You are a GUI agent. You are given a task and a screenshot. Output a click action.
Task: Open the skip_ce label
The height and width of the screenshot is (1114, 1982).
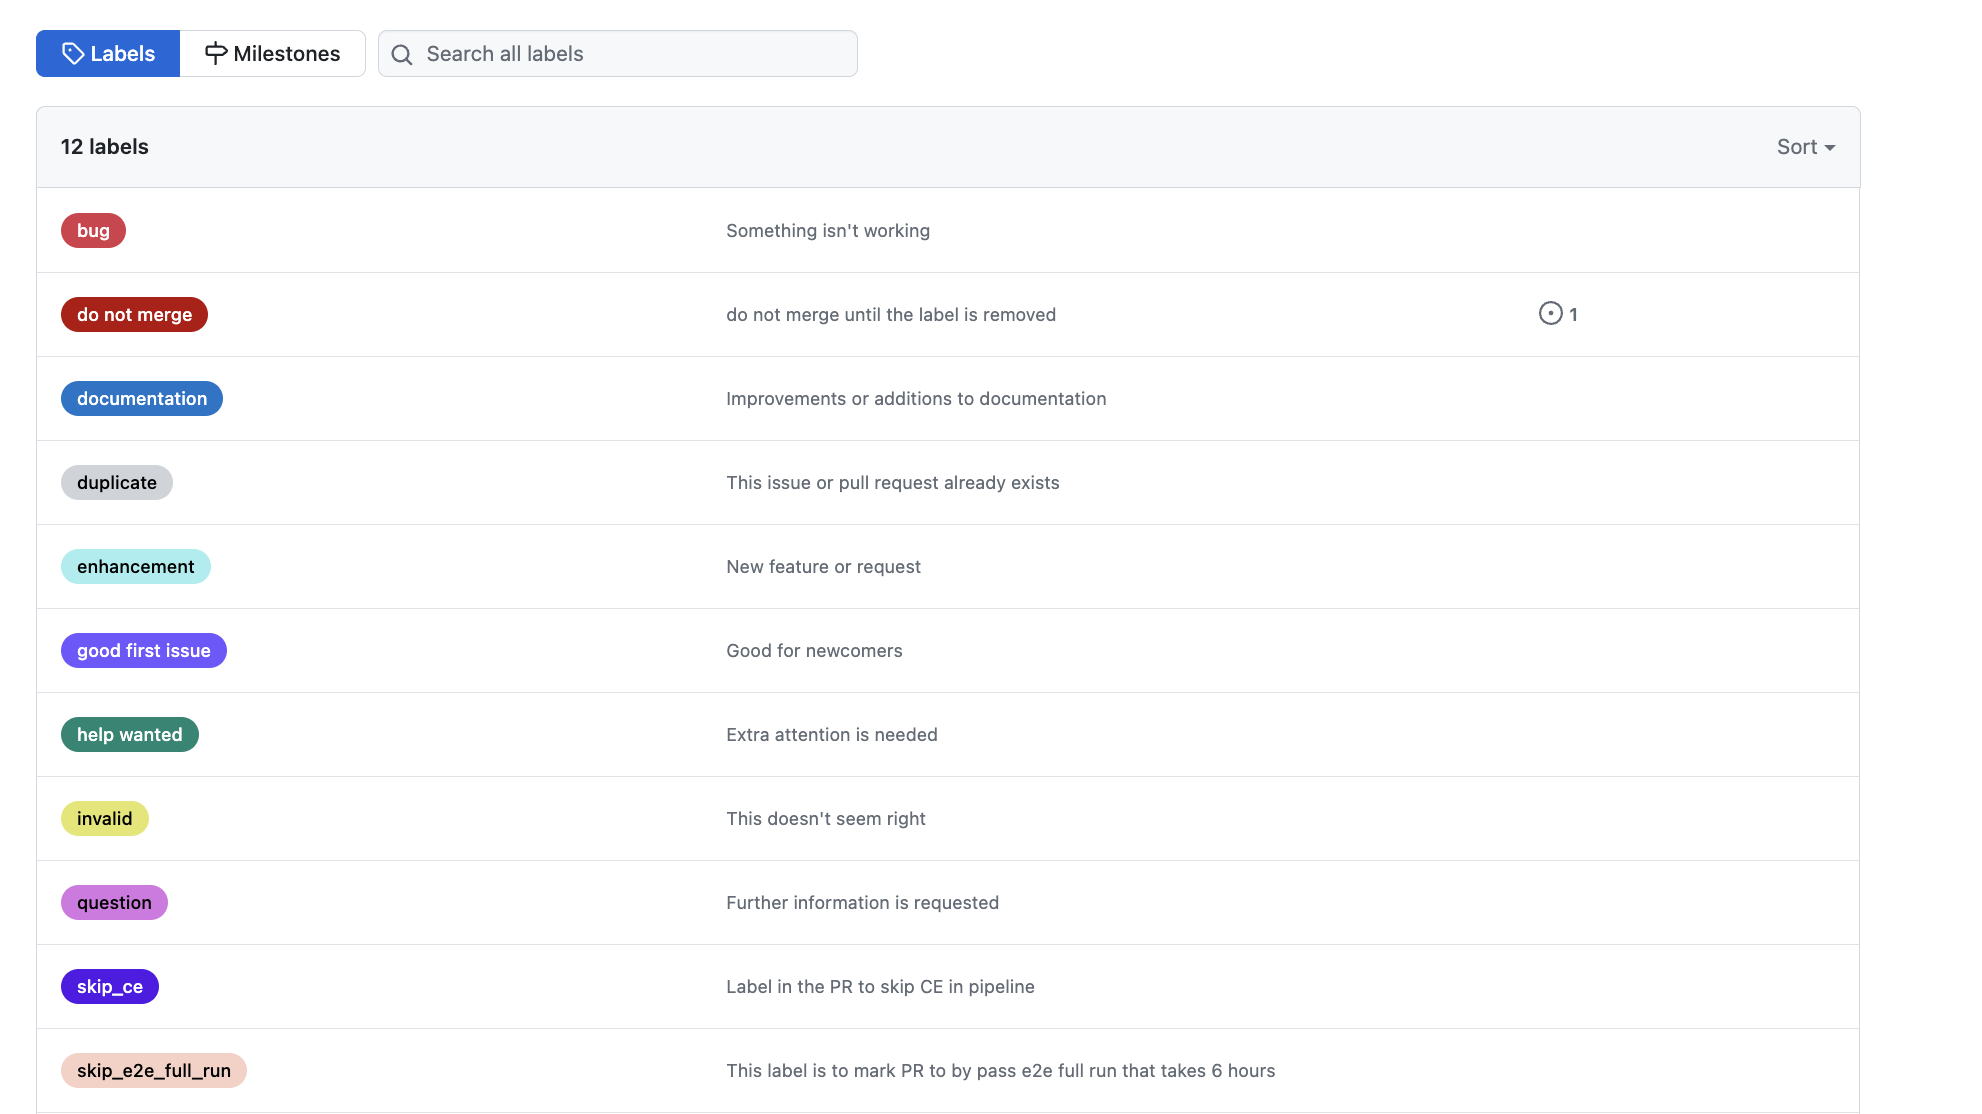pos(110,987)
